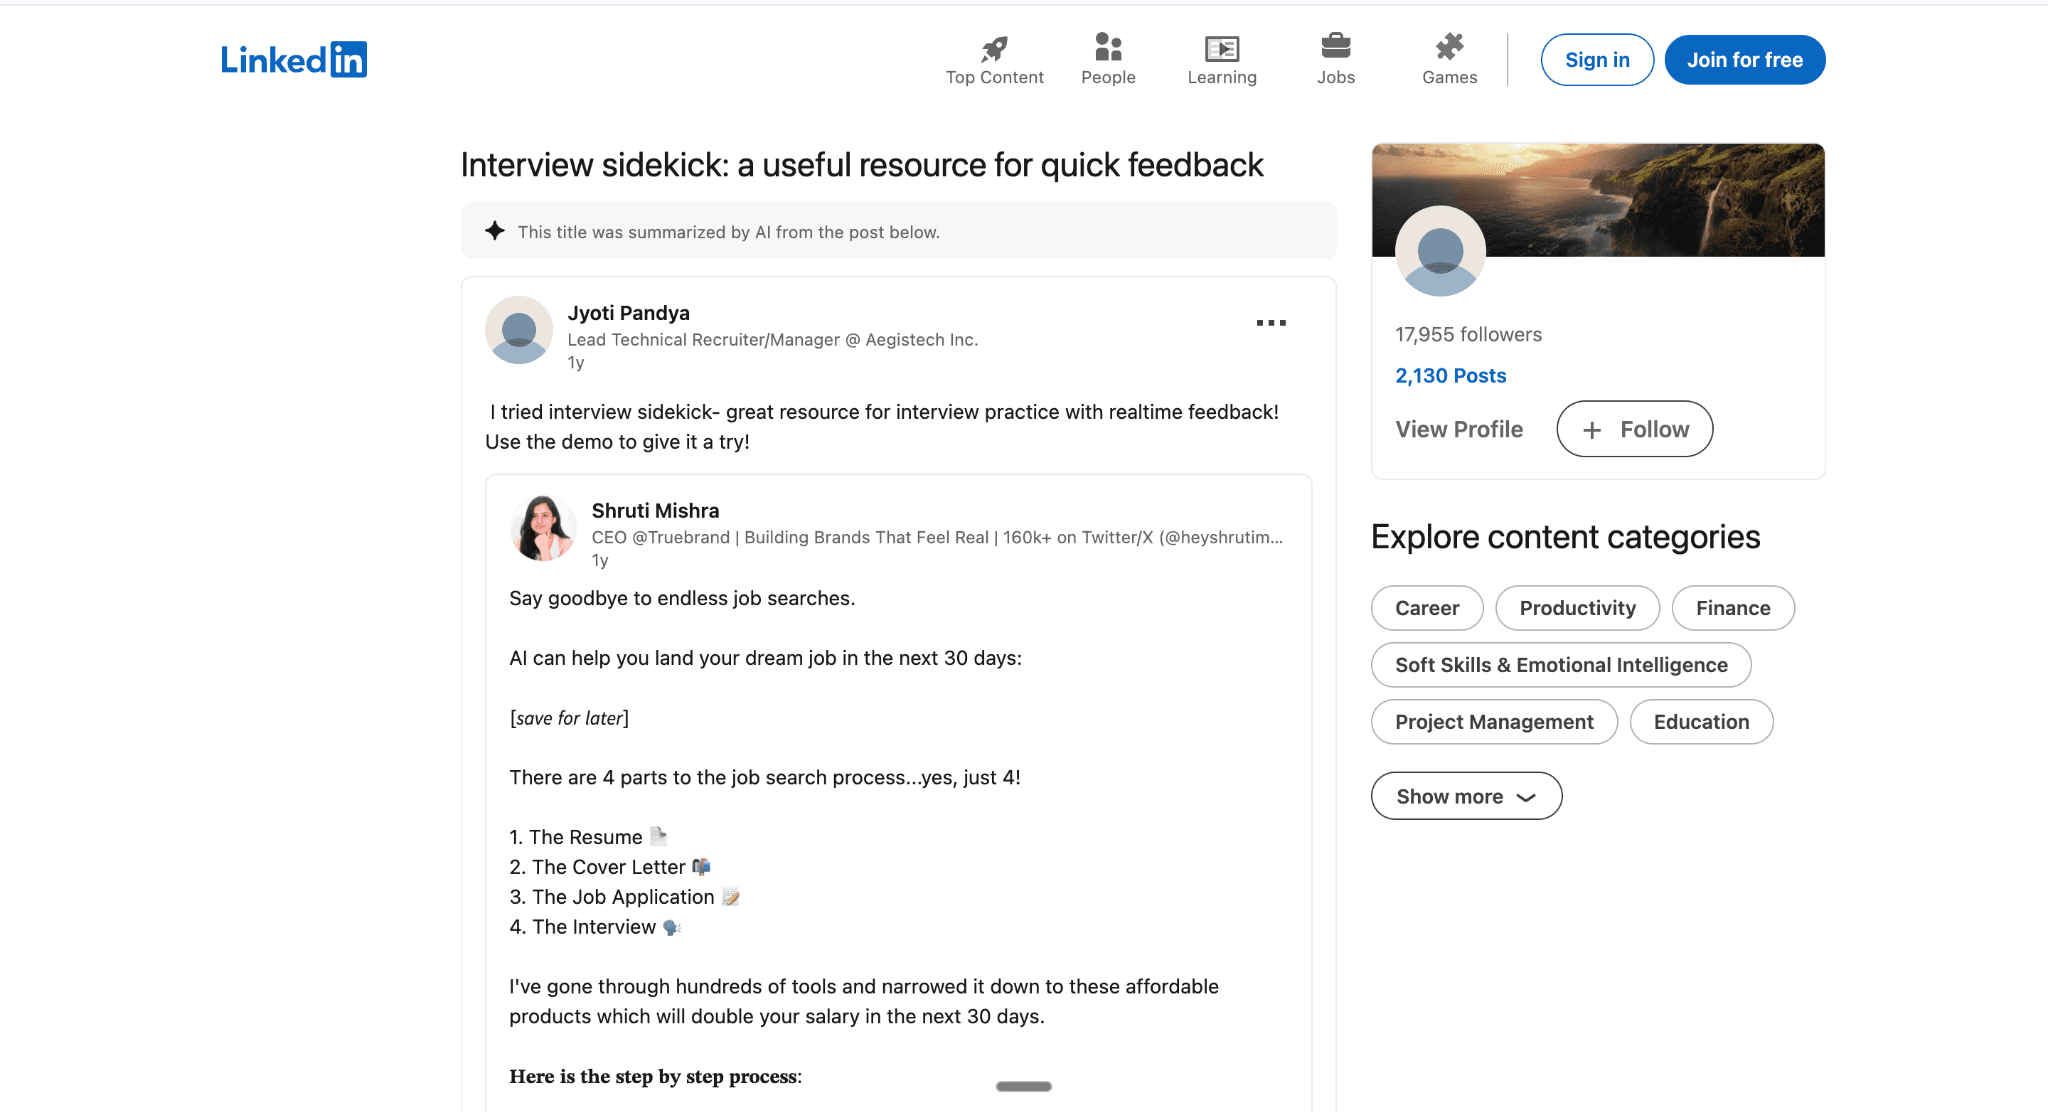Image resolution: width=2048 pixels, height=1112 pixels.
Task: Select the Career category
Action: (x=1427, y=608)
